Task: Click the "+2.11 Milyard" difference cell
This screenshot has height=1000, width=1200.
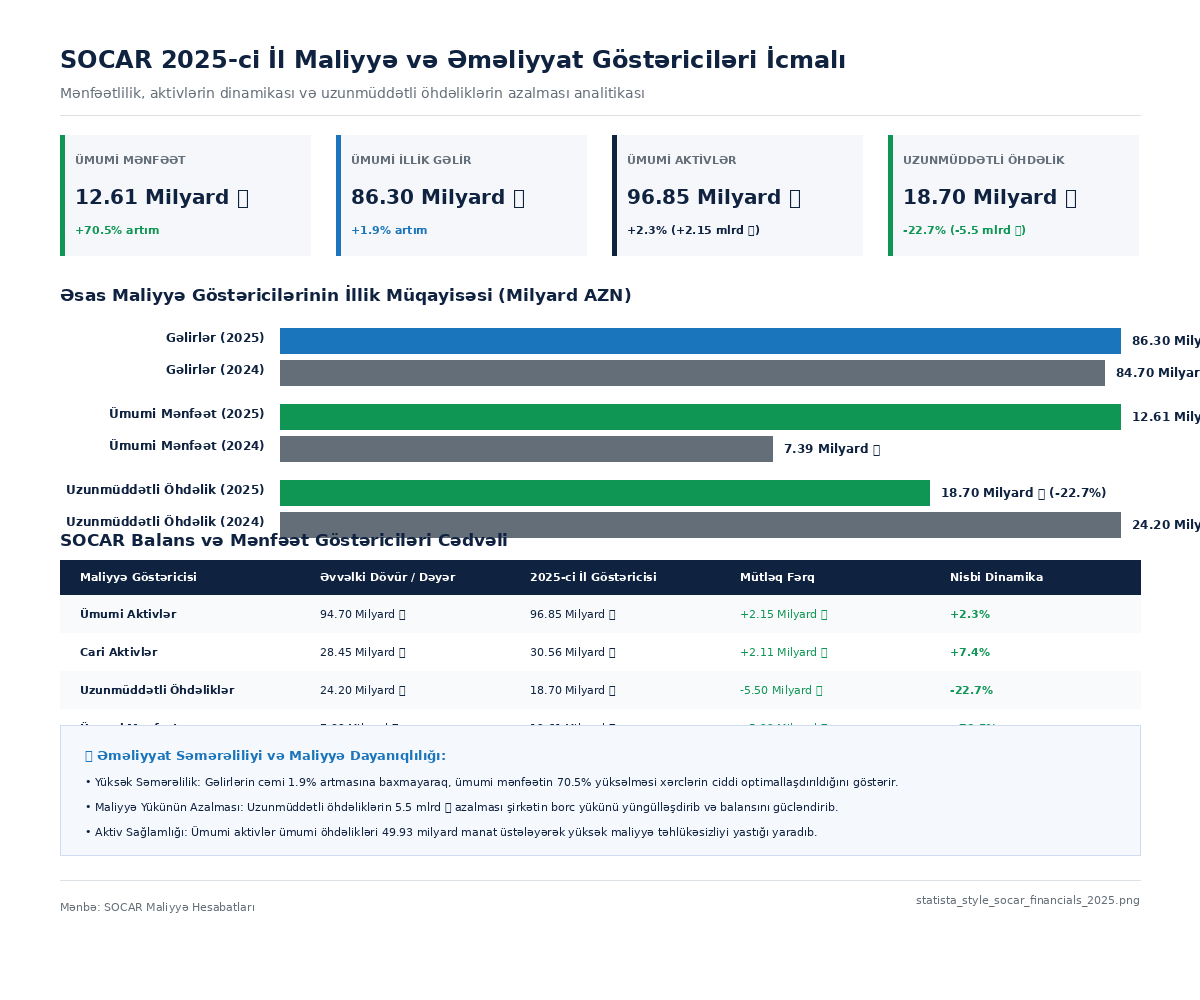Action: tap(784, 653)
